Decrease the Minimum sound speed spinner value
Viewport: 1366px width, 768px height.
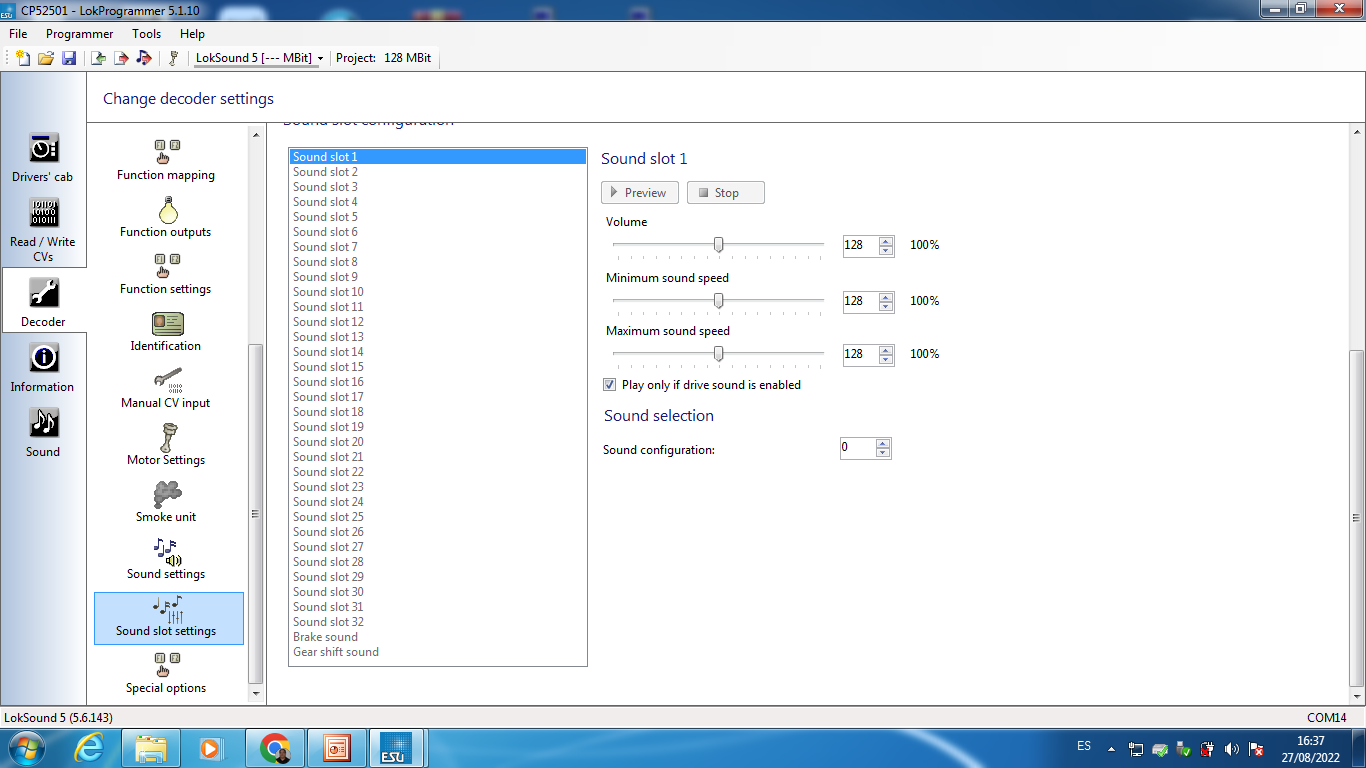click(x=886, y=306)
